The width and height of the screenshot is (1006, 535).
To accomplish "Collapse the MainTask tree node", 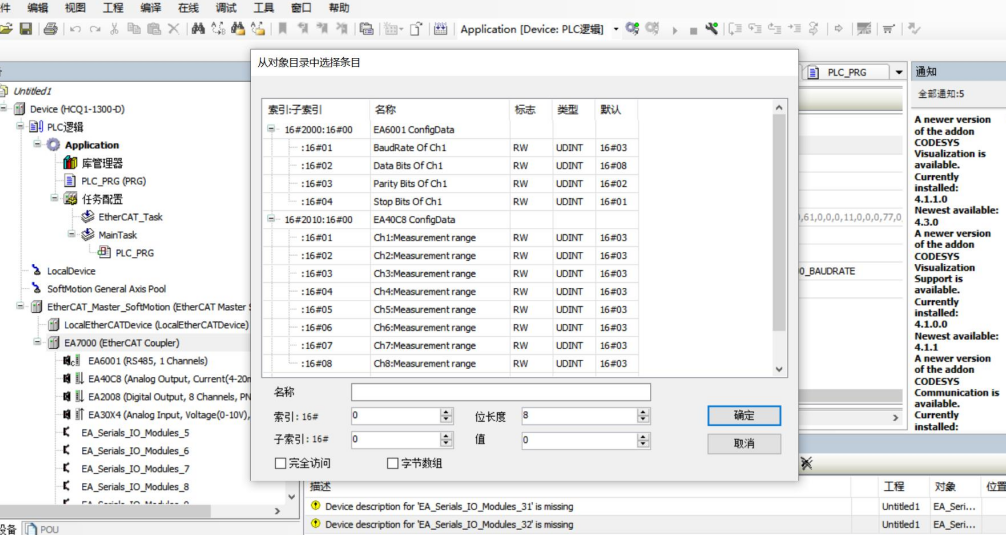I will click(x=72, y=234).
